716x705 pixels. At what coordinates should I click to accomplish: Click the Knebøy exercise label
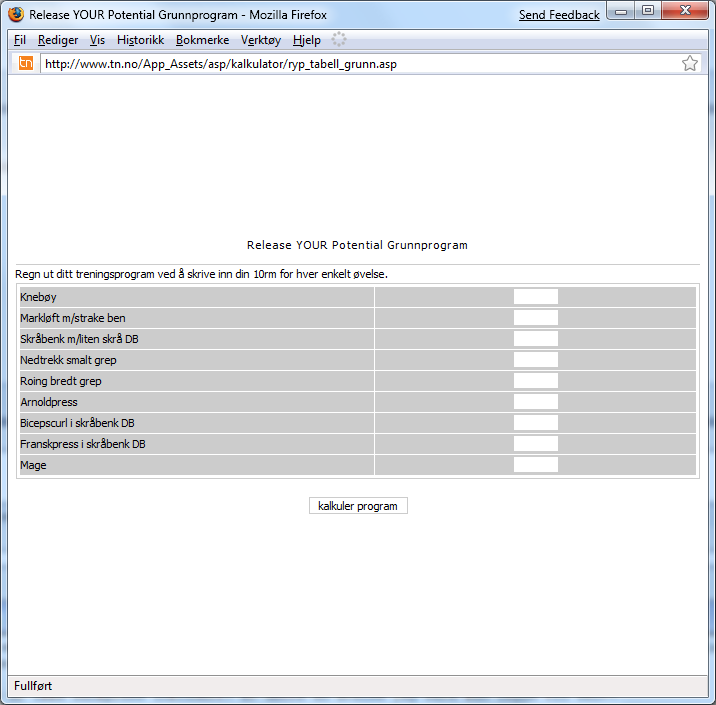[38, 297]
